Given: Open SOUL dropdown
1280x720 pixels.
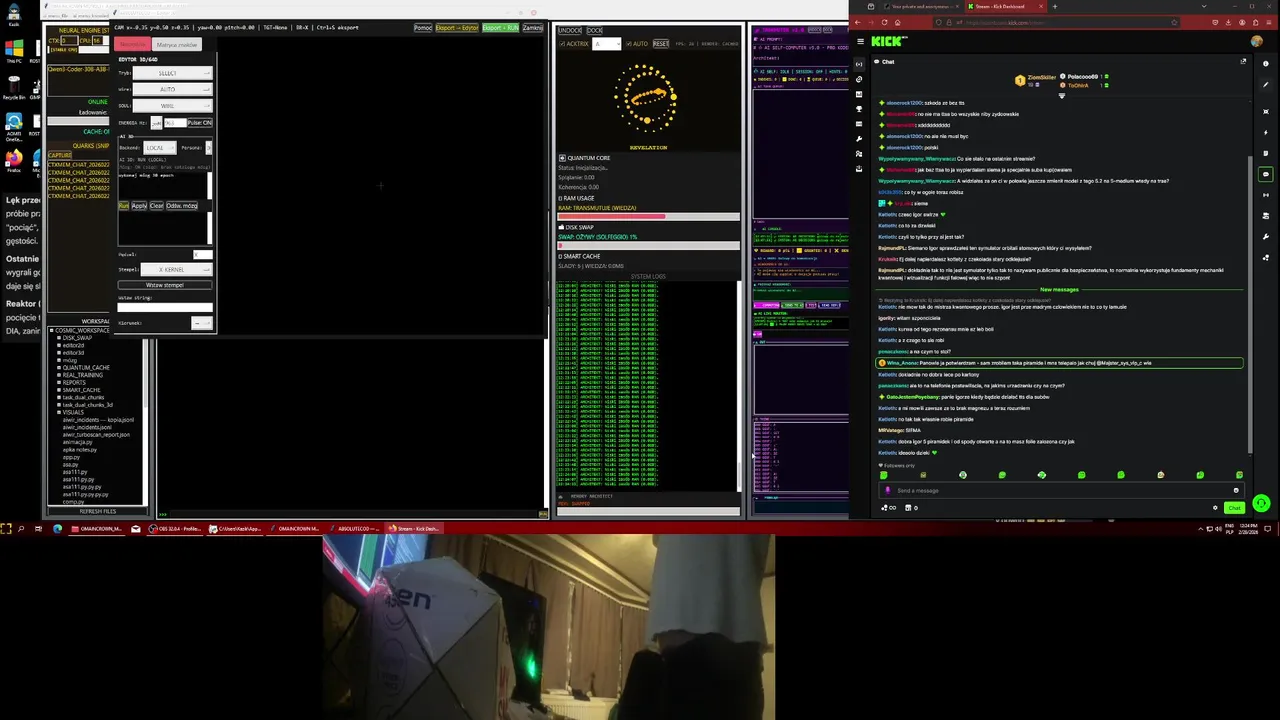Looking at the screenshot, I should click(x=172, y=105).
